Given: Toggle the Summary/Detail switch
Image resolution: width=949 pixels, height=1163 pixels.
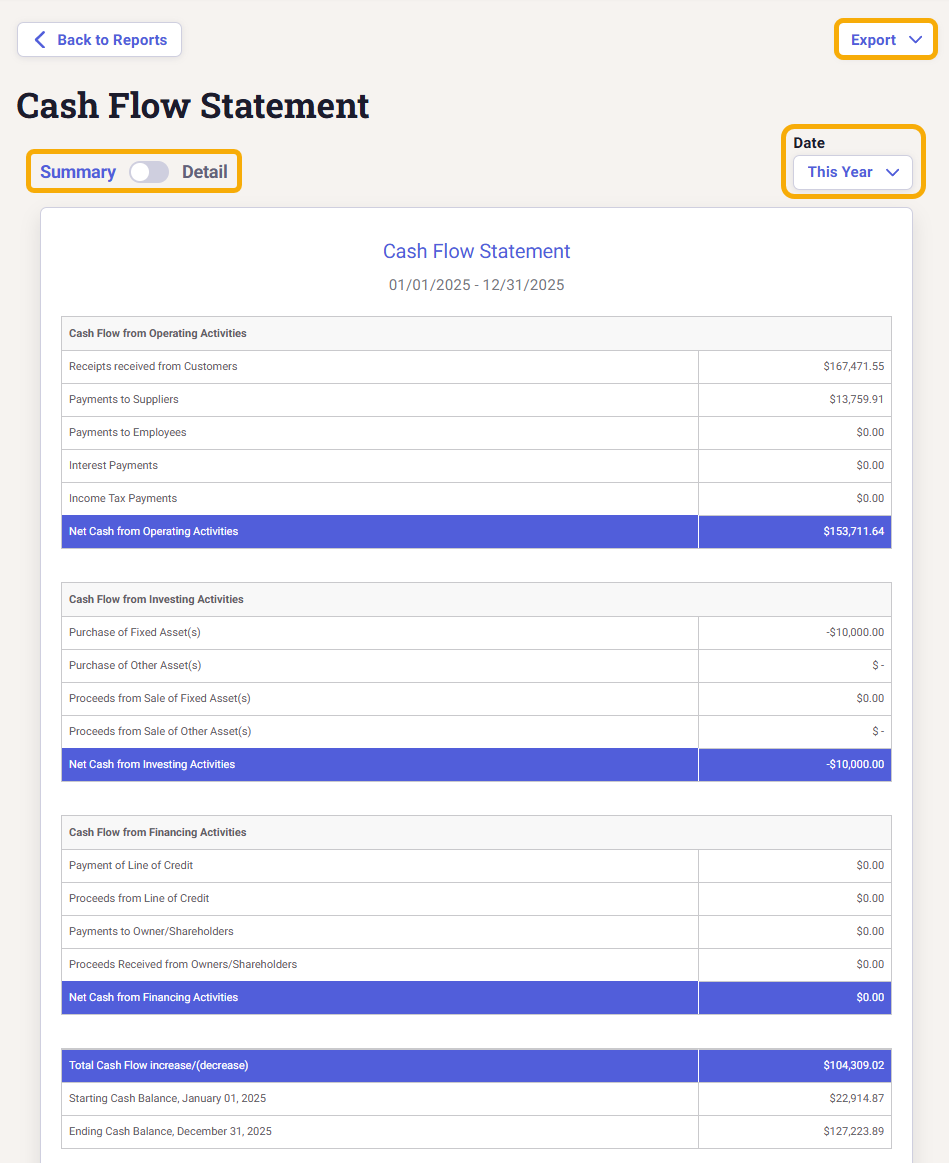Looking at the screenshot, I should tap(149, 172).
